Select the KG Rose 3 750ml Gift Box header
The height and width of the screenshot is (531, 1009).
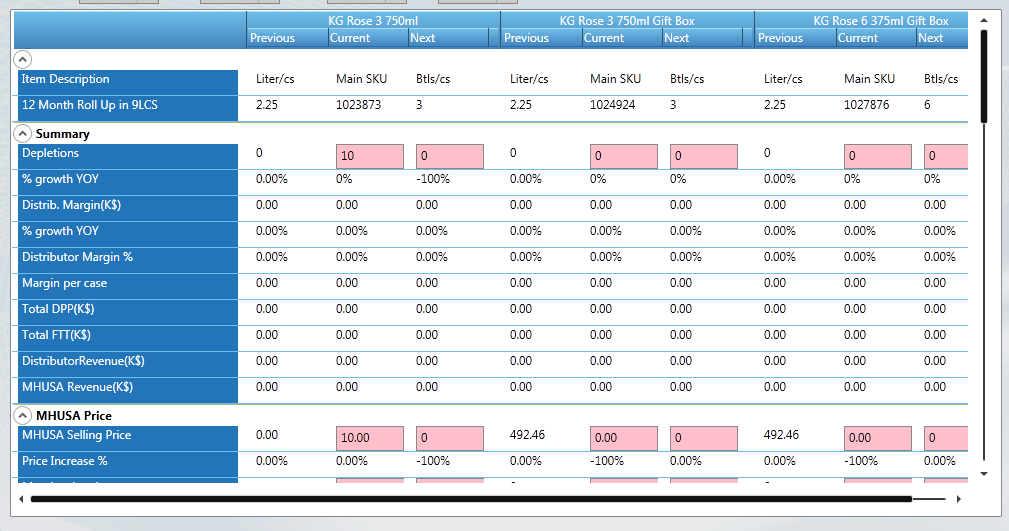click(627, 20)
